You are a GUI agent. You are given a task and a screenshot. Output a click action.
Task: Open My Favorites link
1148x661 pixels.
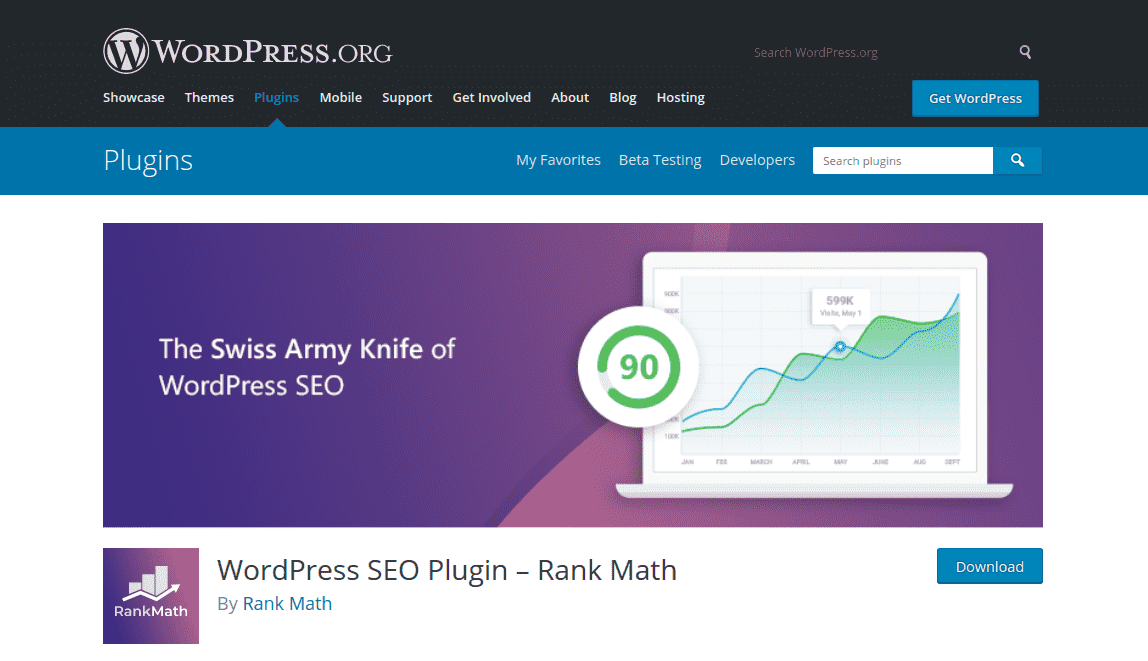pyautogui.click(x=559, y=160)
